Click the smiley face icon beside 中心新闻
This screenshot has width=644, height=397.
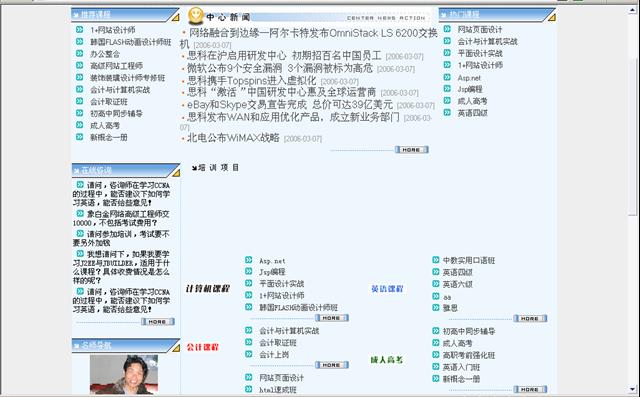click(x=196, y=16)
